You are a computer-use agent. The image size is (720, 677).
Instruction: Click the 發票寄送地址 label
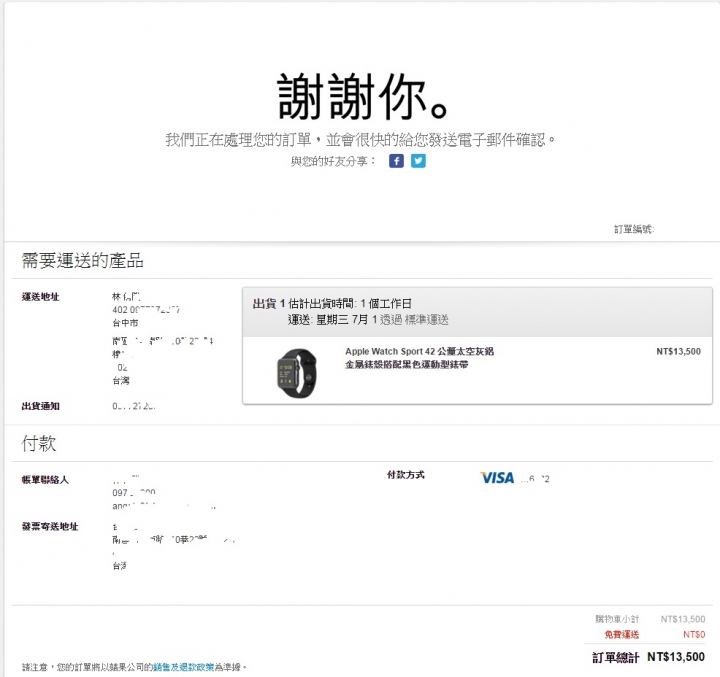pyautogui.click(x=50, y=526)
